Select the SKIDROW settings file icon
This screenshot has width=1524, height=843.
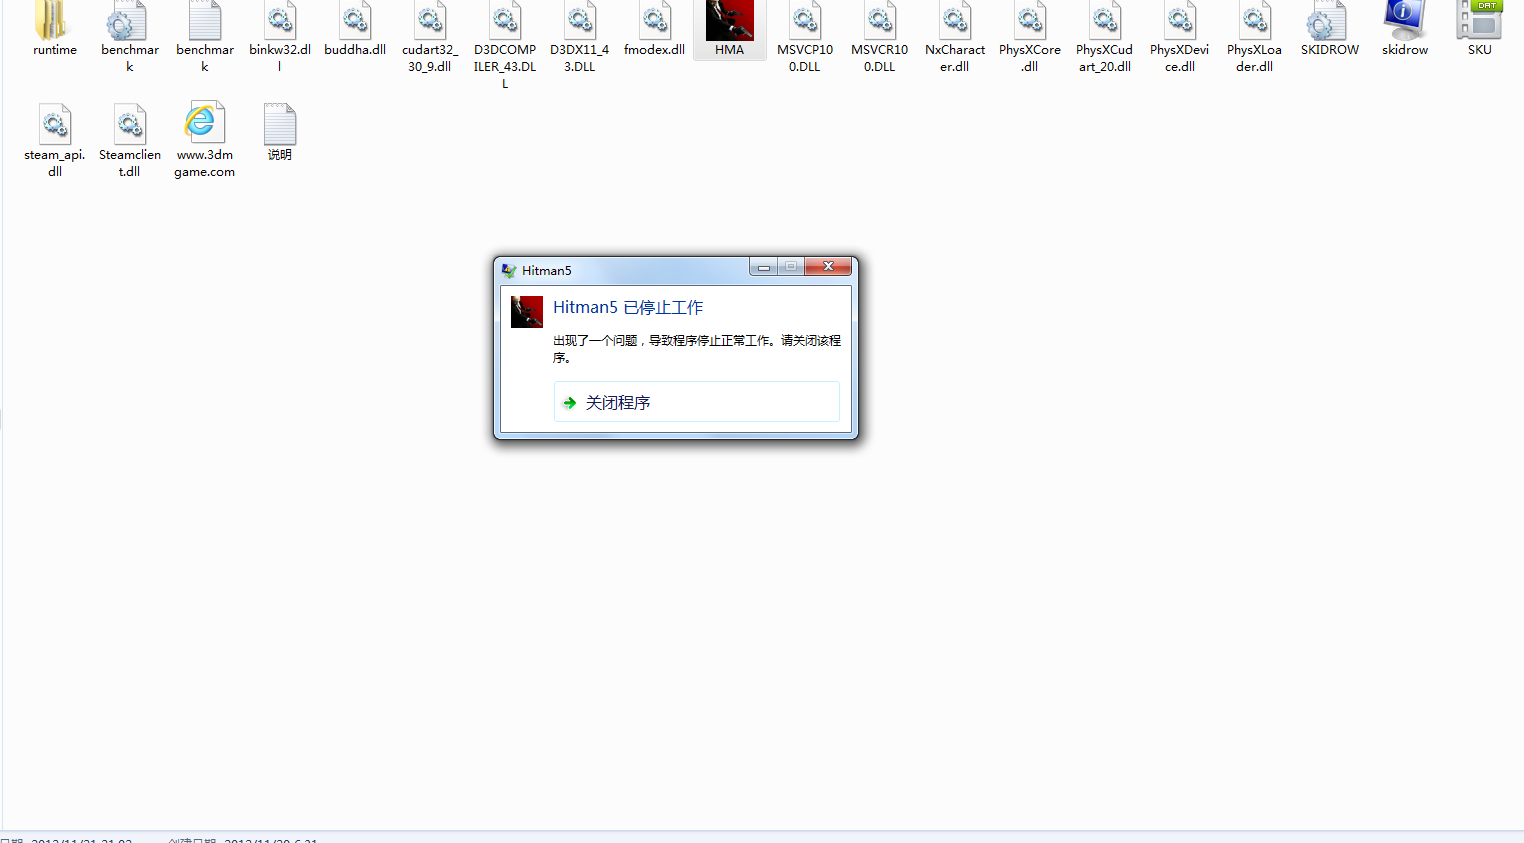(x=1329, y=22)
